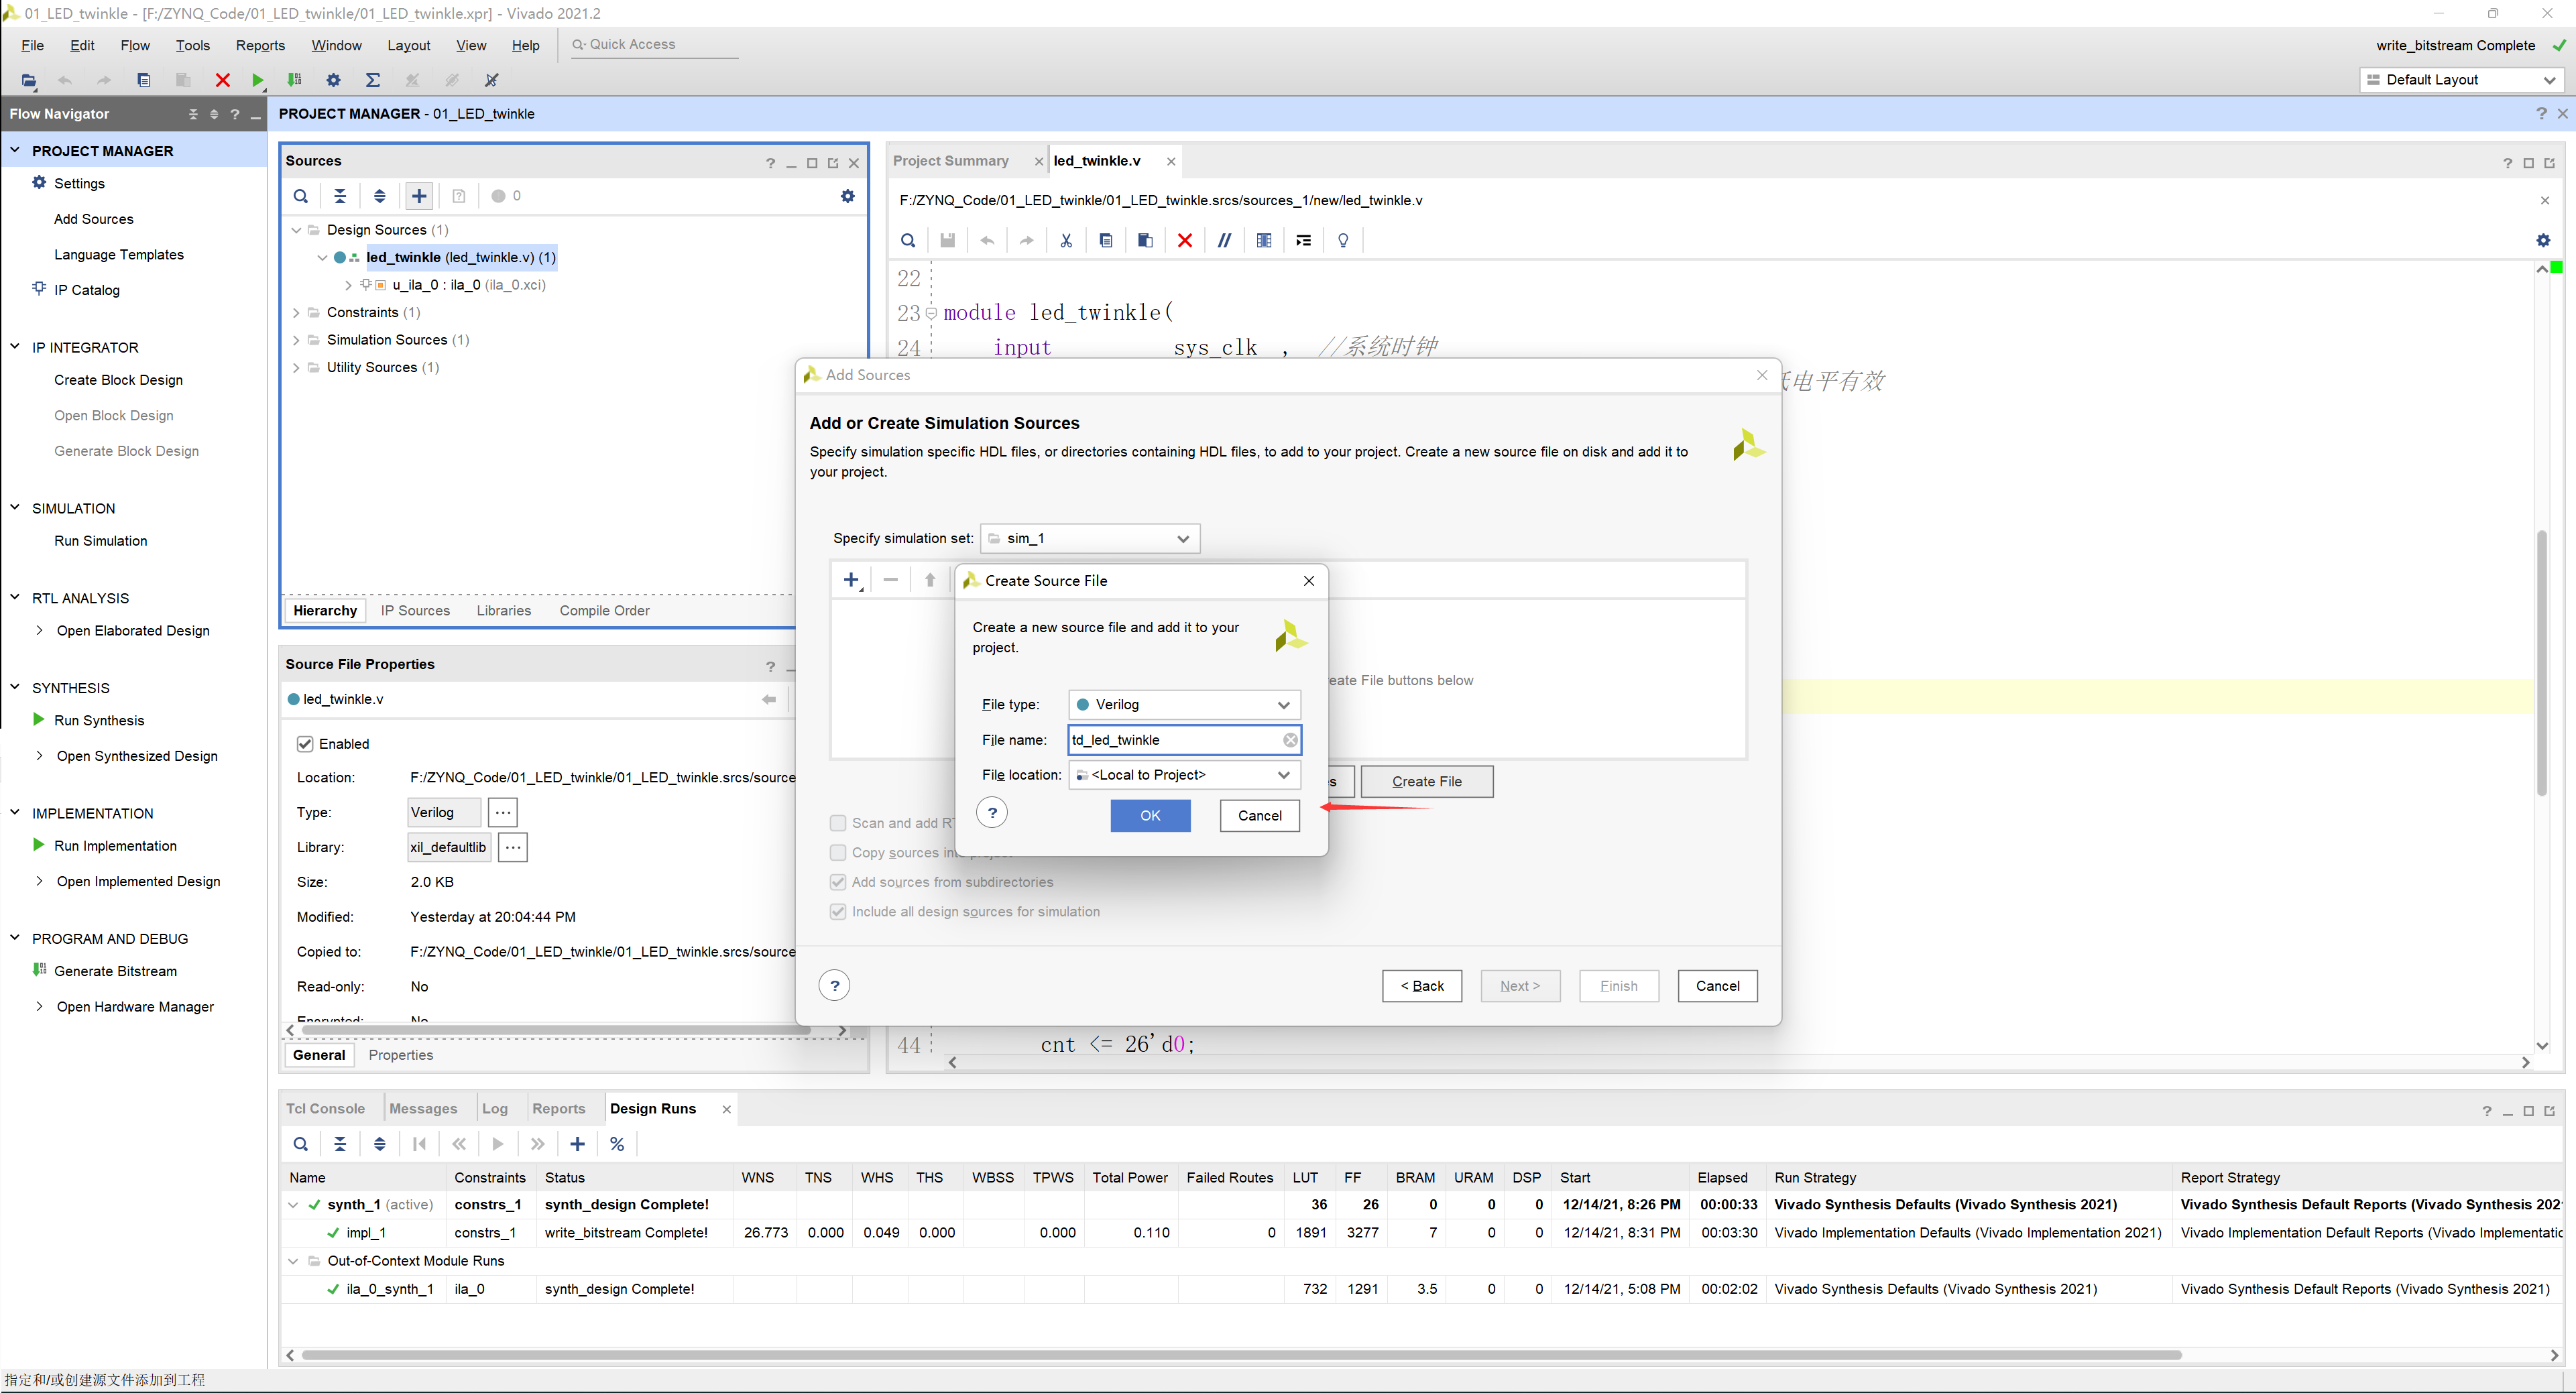Click the search icon in led_twinkle.v editor toolbar
This screenshot has height=1393, width=2576.
point(907,240)
